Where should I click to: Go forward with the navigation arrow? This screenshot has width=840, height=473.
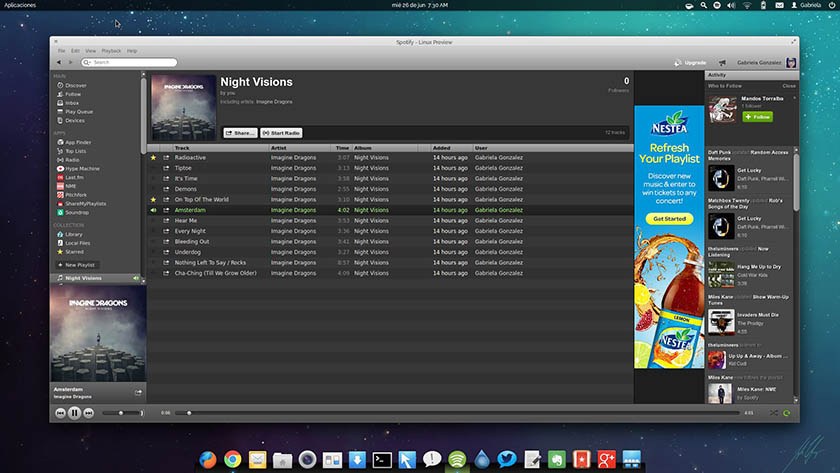pyautogui.click(x=70, y=63)
